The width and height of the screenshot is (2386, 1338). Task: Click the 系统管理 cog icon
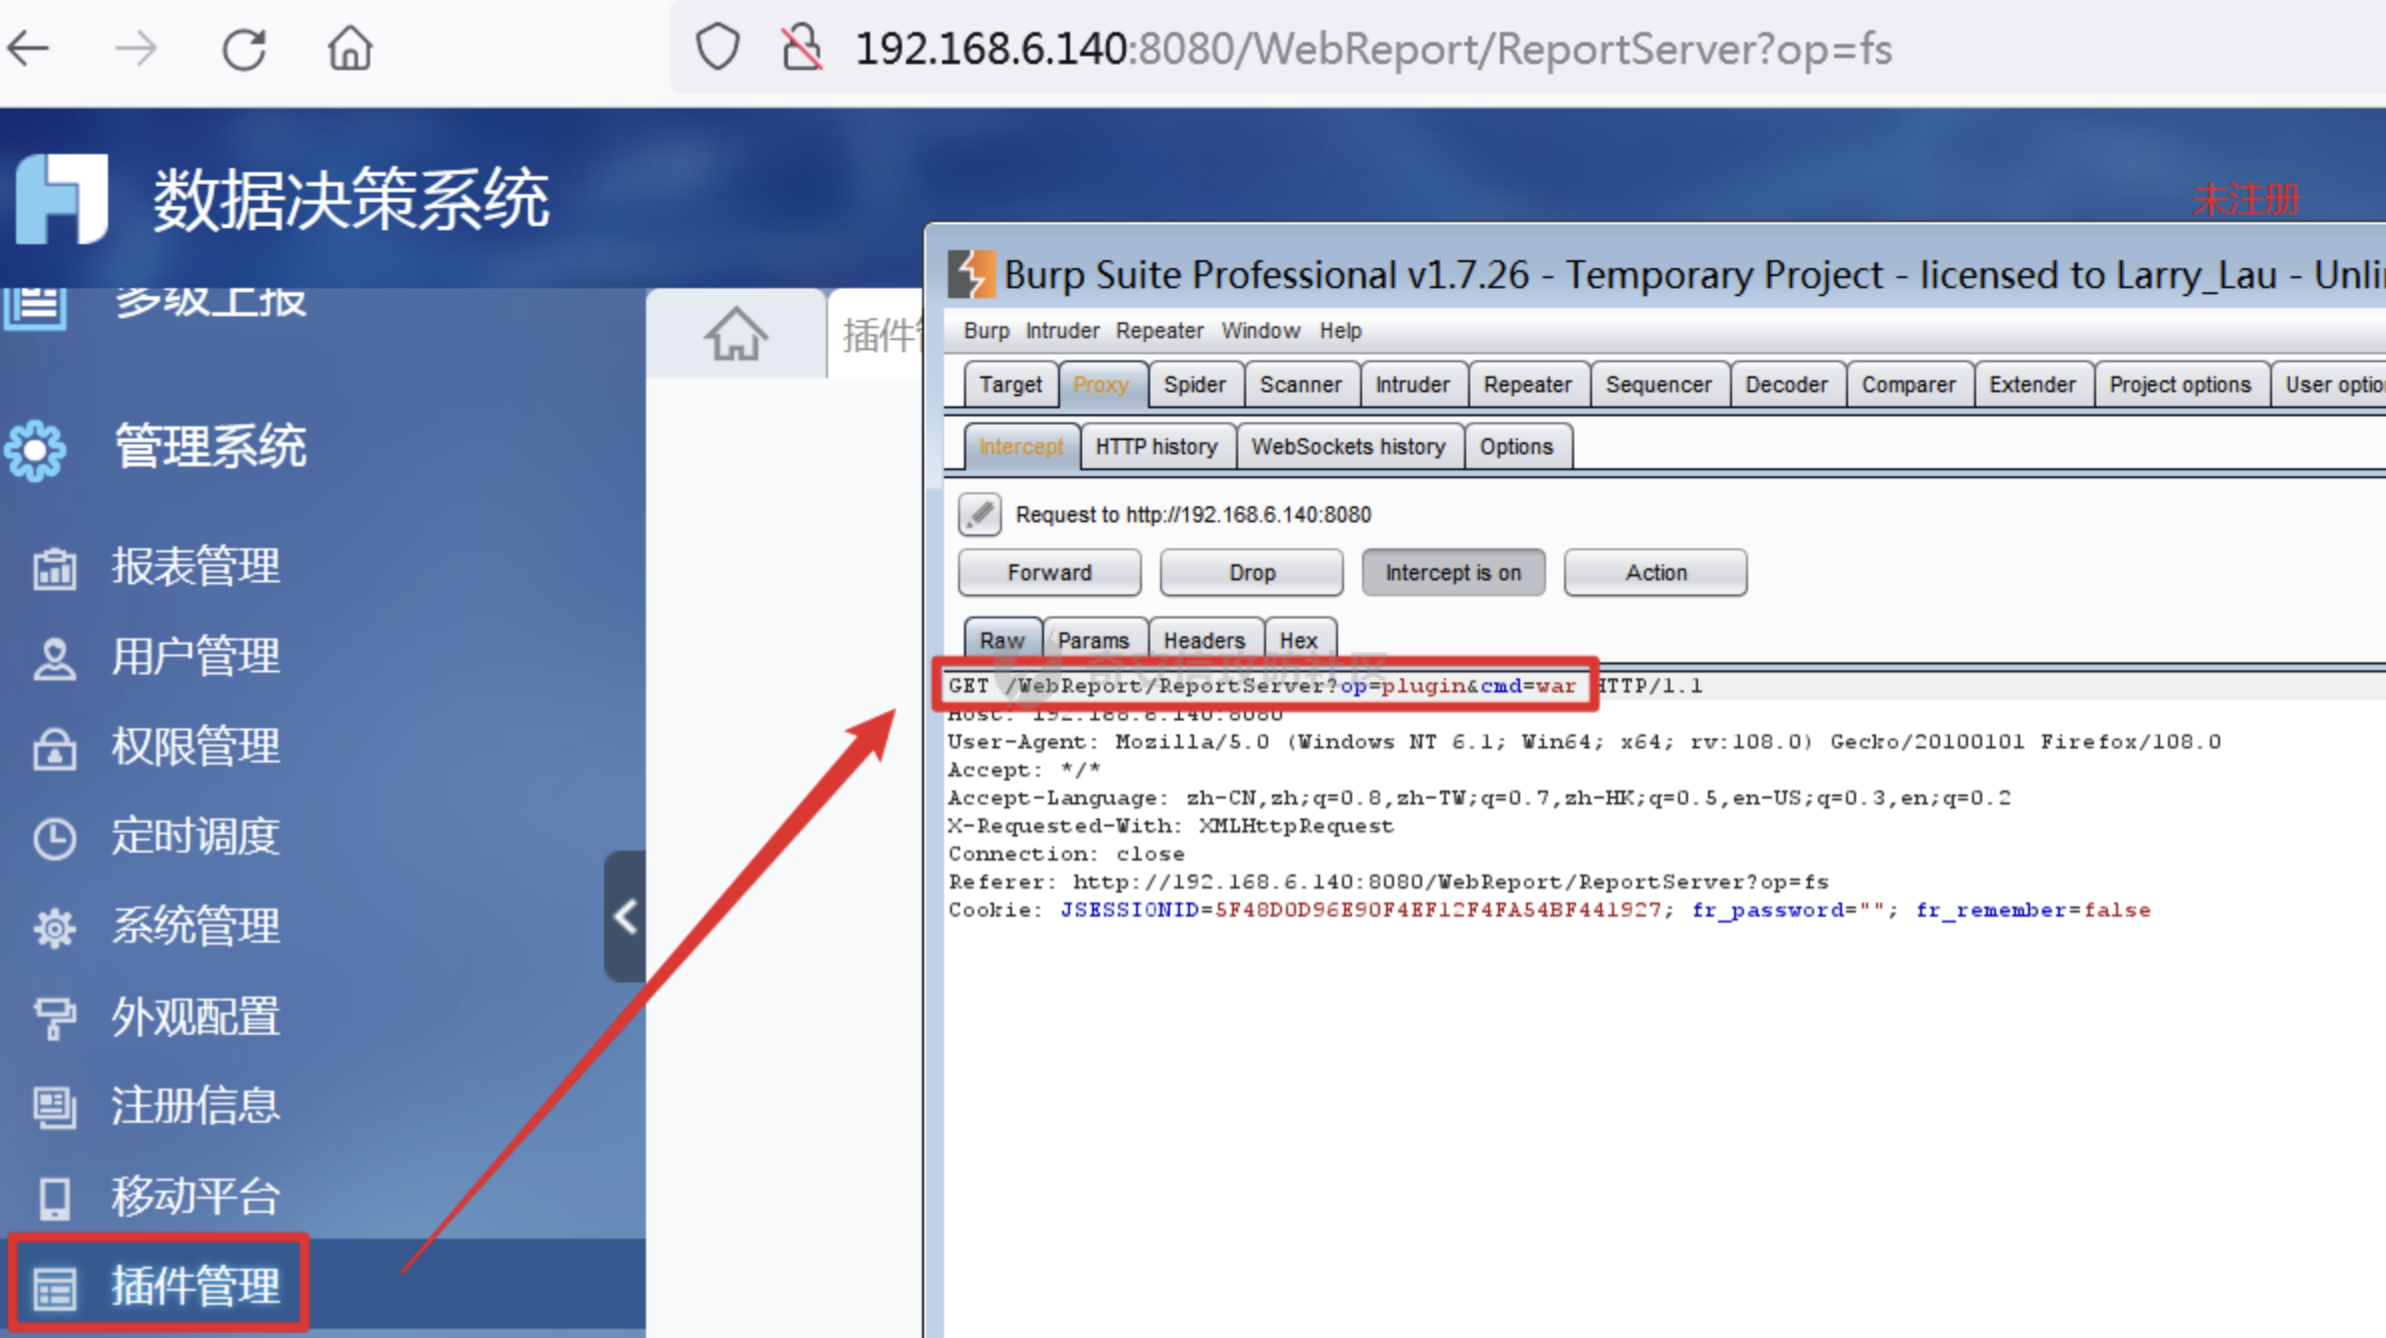click(x=54, y=929)
